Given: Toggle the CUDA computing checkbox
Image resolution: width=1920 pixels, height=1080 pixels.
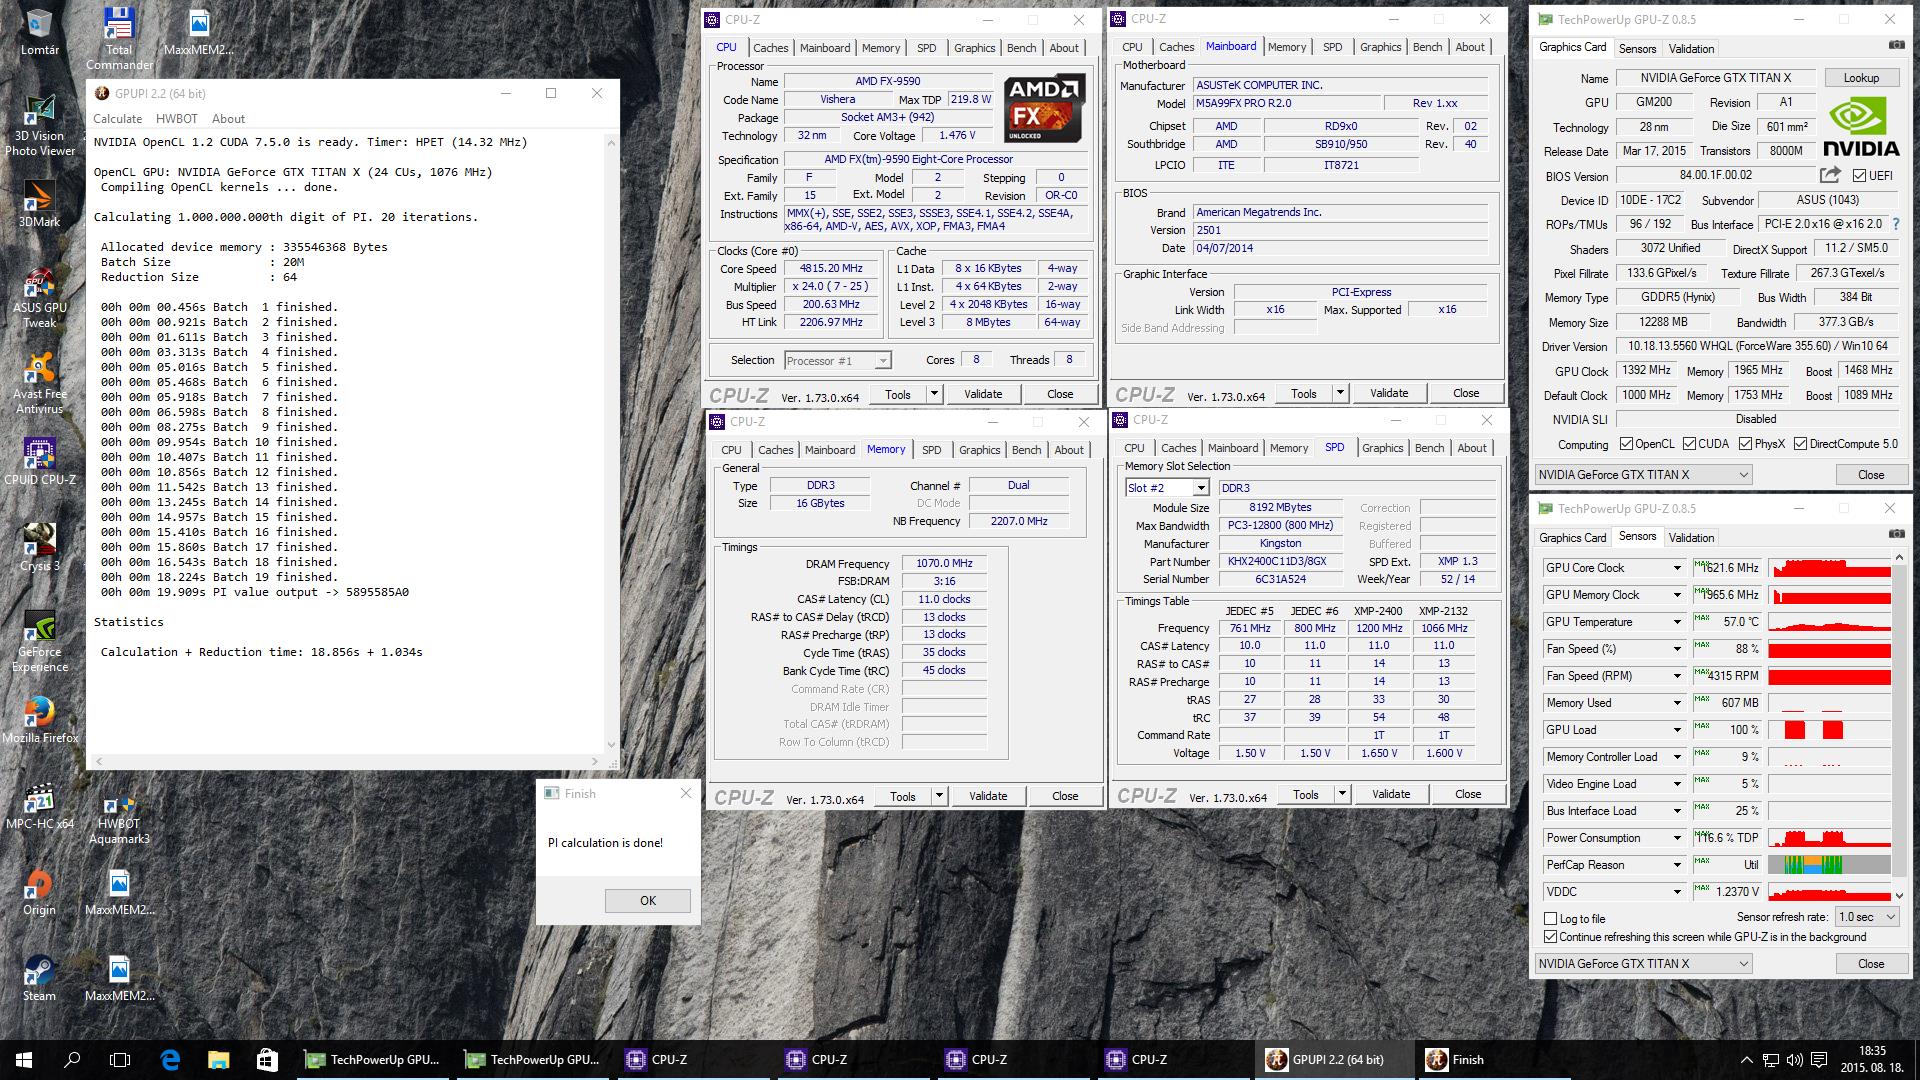Looking at the screenshot, I should pos(1689,444).
